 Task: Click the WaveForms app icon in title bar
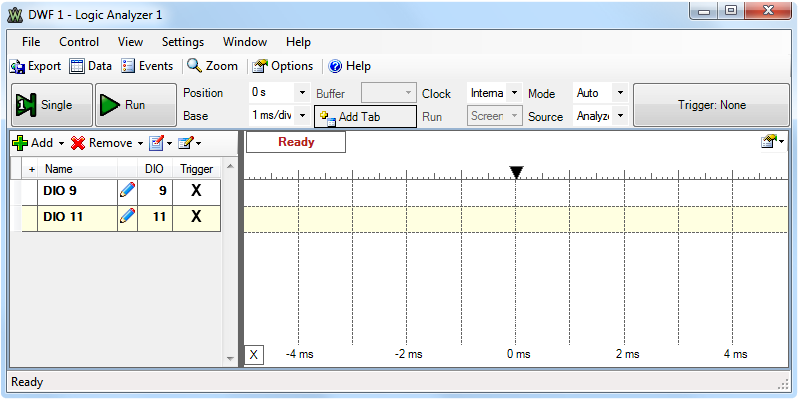(x=16, y=15)
